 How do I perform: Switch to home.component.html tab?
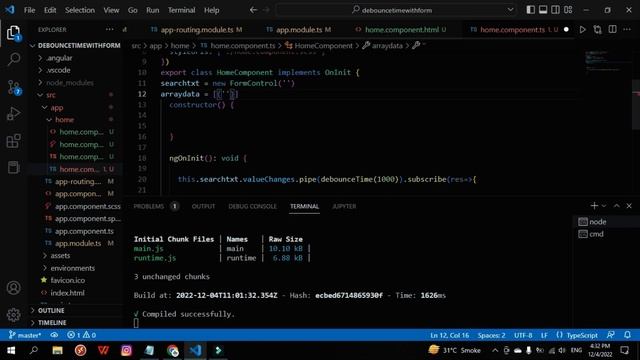[x=401, y=29]
